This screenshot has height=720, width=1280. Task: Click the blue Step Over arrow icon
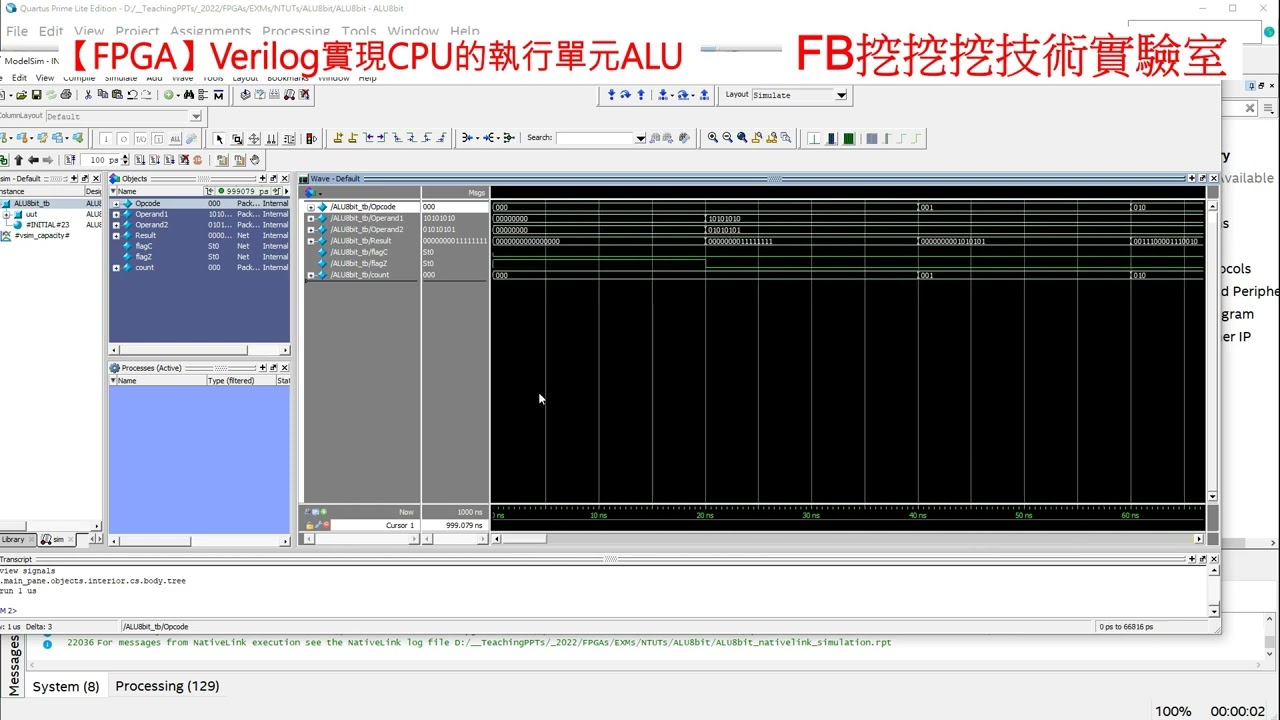[625, 95]
